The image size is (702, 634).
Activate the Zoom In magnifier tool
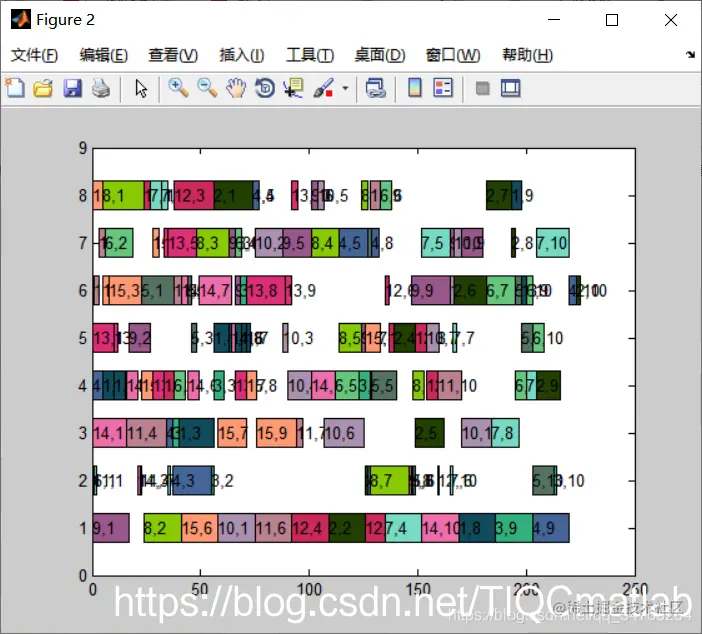coord(178,88)
